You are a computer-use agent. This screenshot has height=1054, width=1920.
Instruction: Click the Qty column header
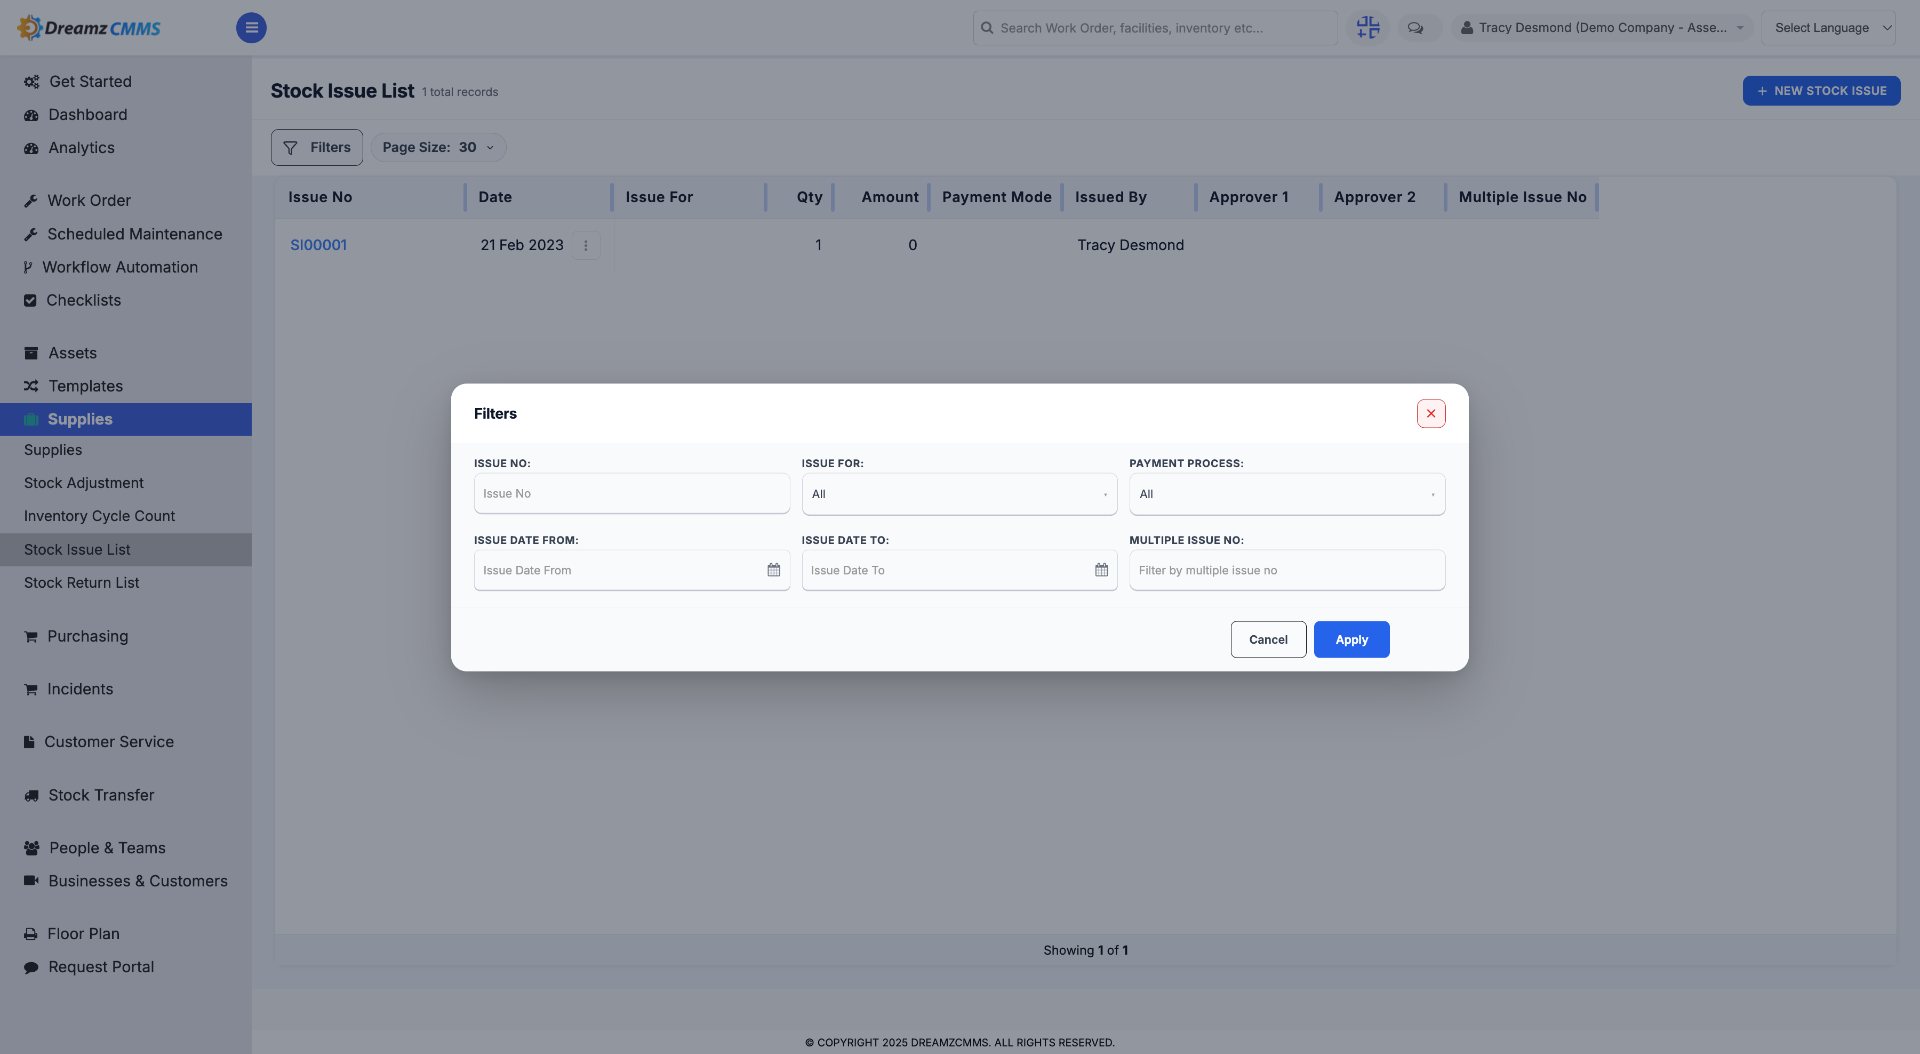[x=809, y=198]
